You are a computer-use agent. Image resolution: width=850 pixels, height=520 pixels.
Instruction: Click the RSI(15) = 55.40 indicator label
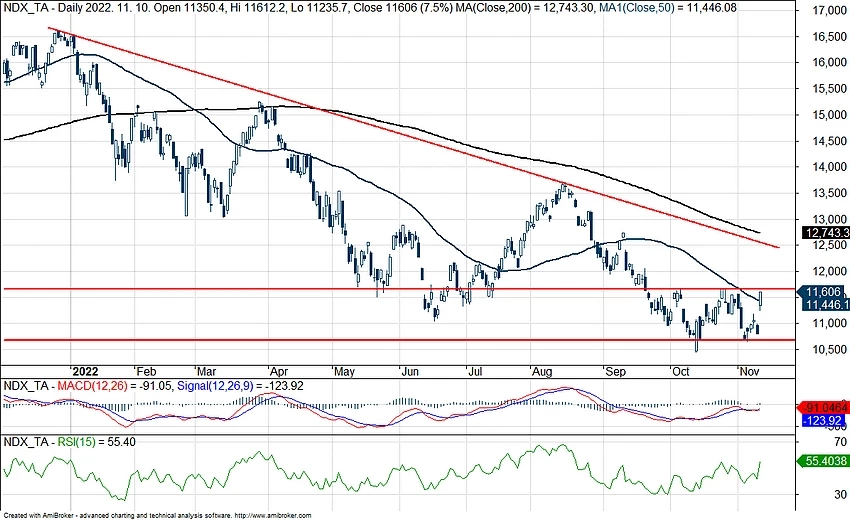96,442
